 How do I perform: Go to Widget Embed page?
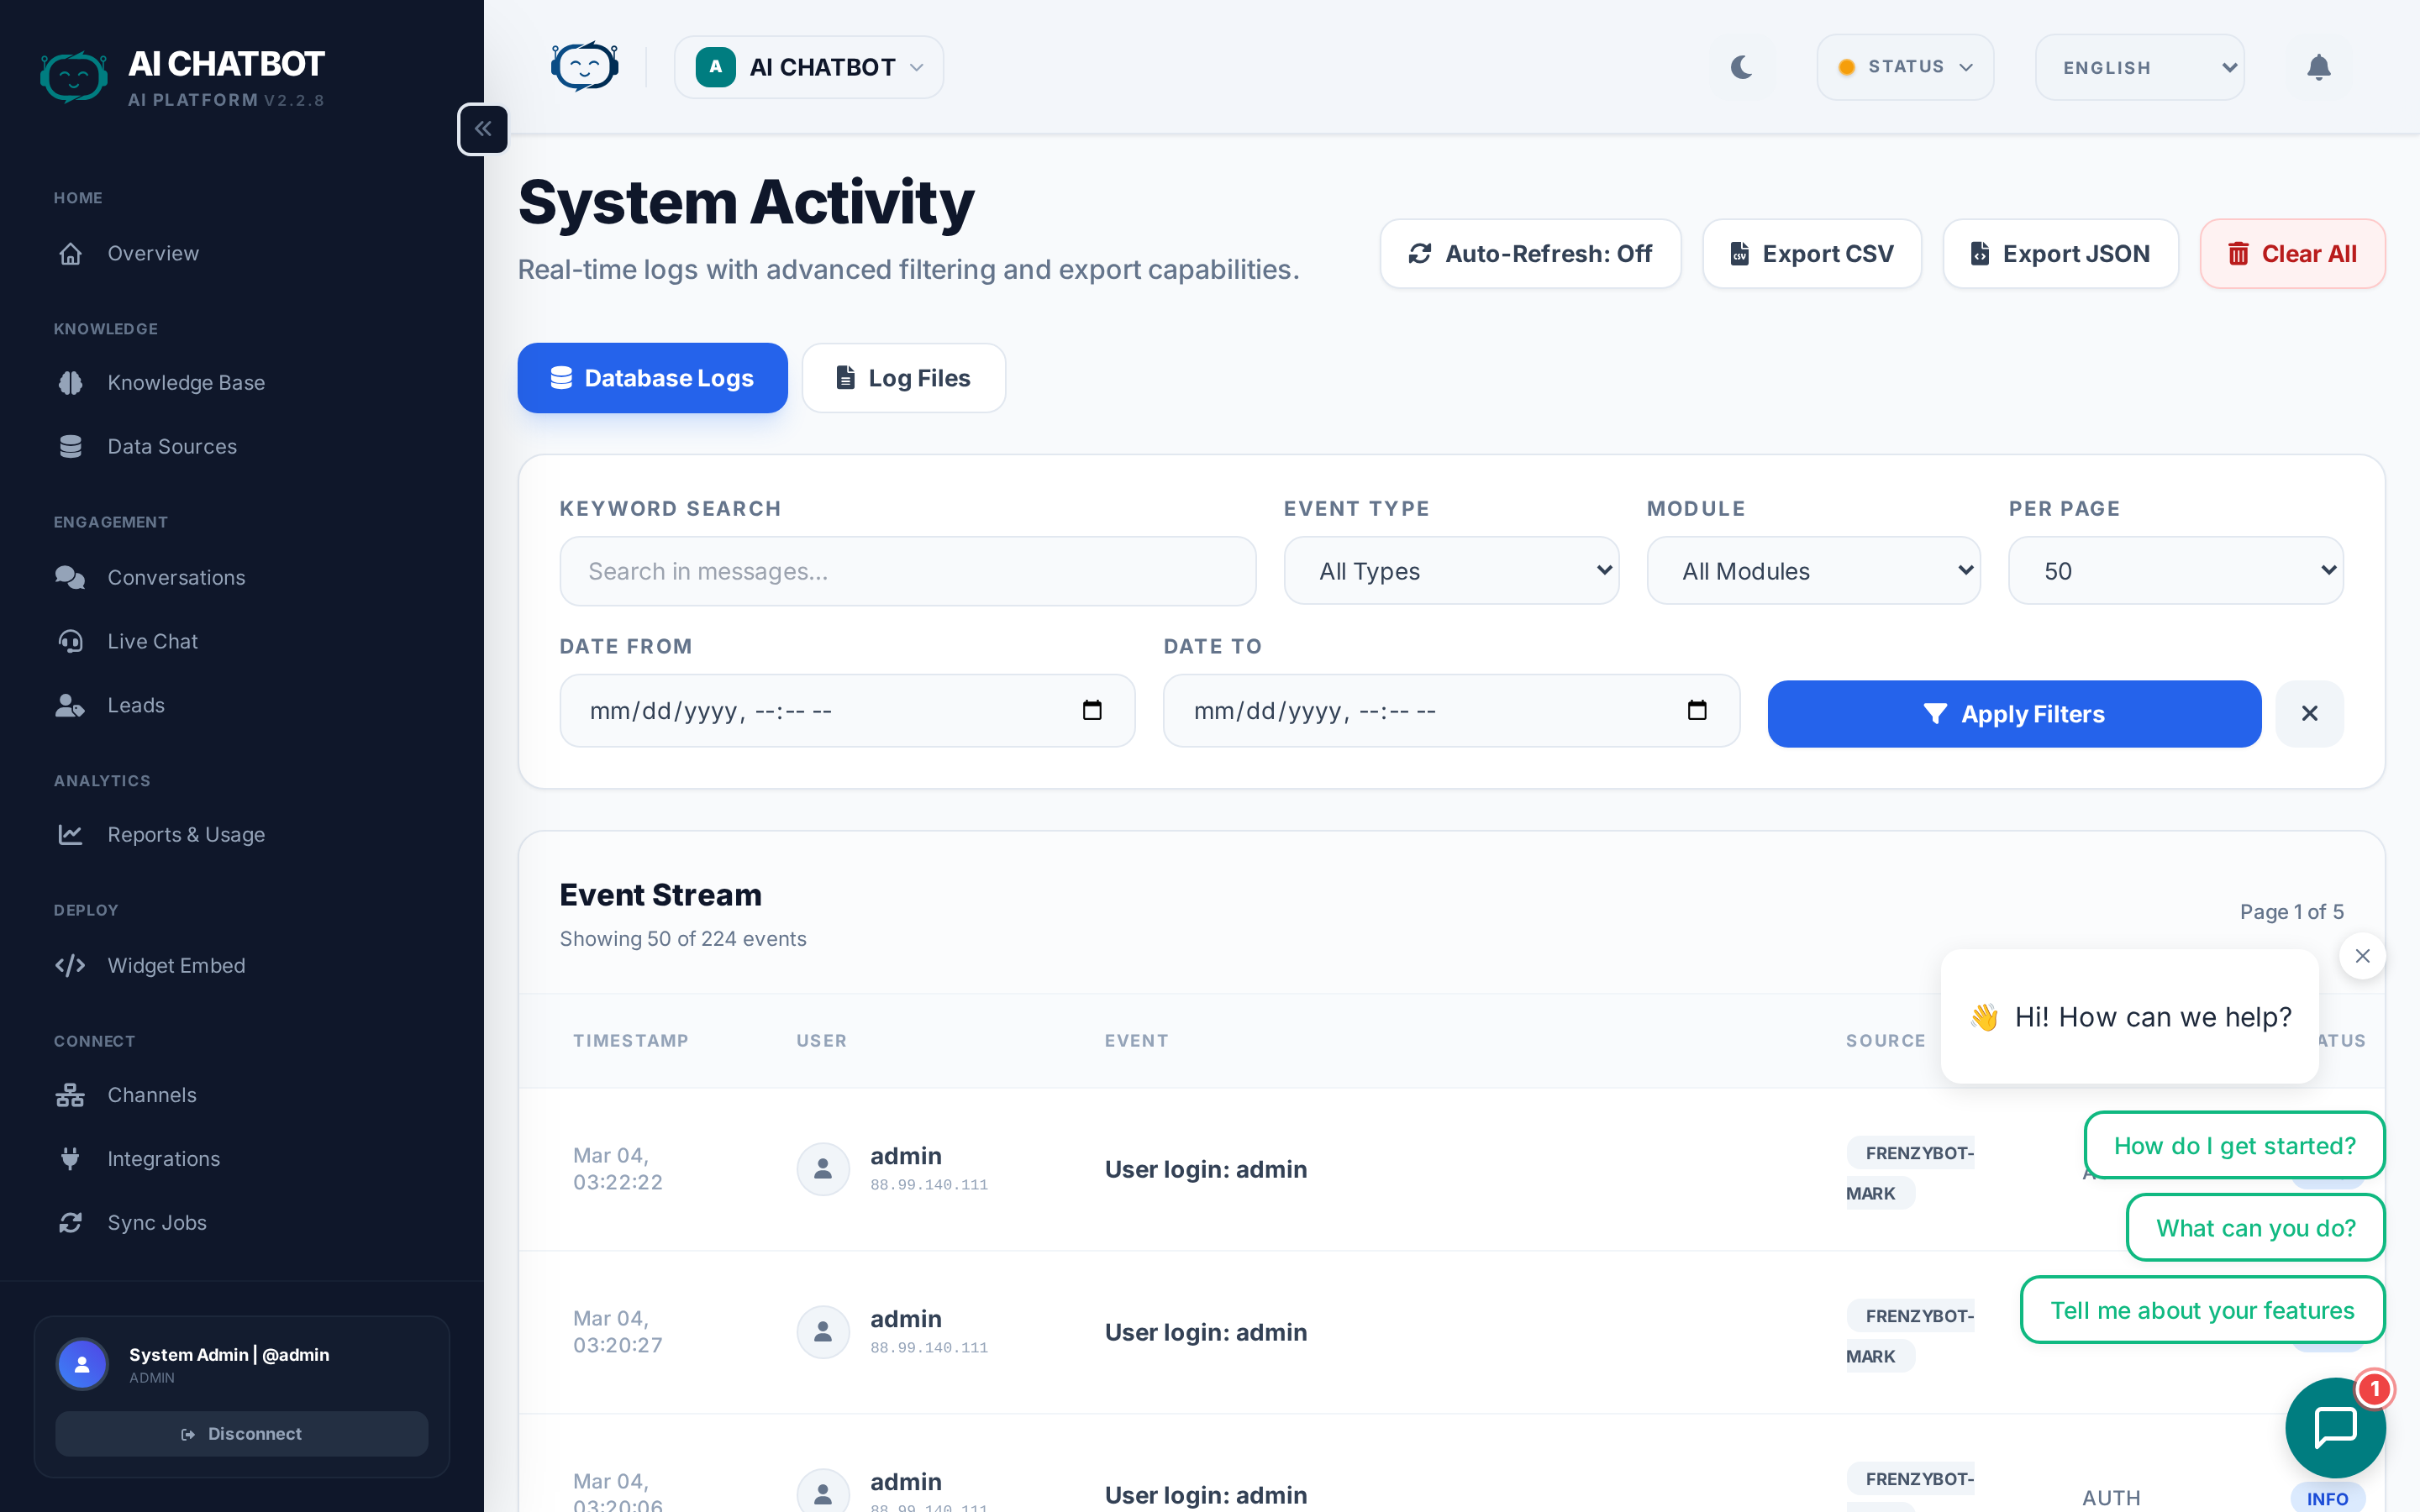[176, 965]
